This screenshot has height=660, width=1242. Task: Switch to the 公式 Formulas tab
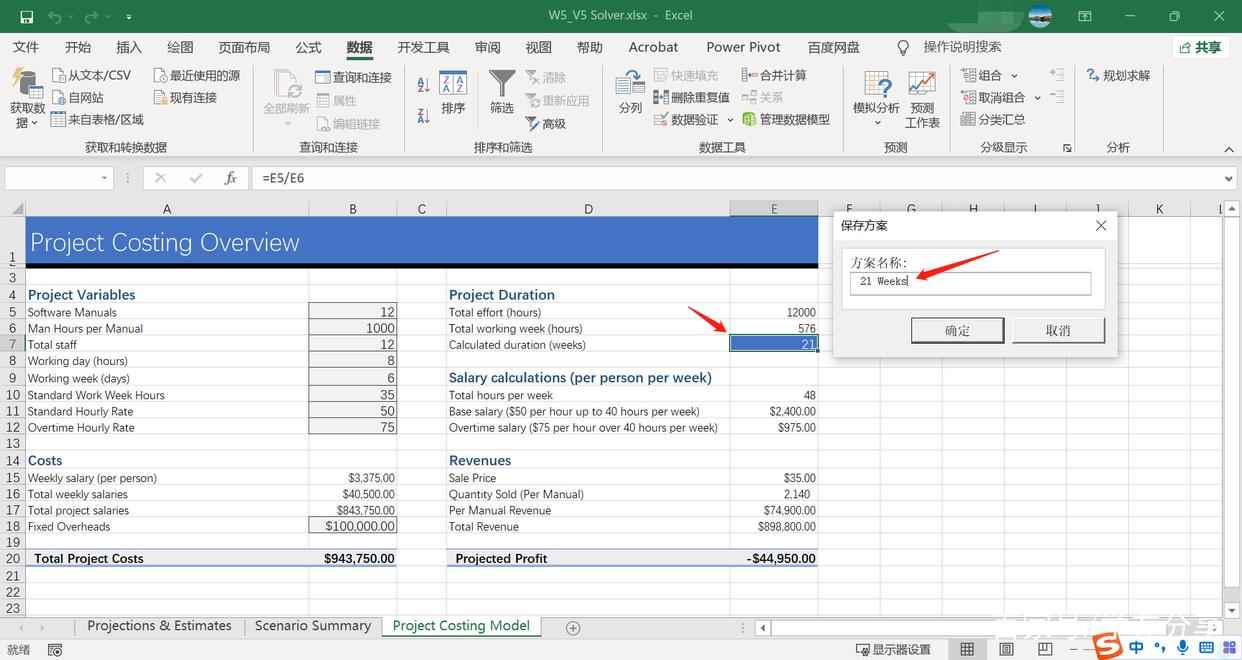click(308, 47)
